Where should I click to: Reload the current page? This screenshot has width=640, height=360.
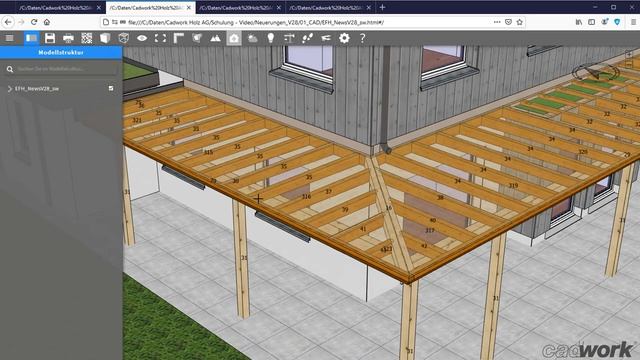34,22
